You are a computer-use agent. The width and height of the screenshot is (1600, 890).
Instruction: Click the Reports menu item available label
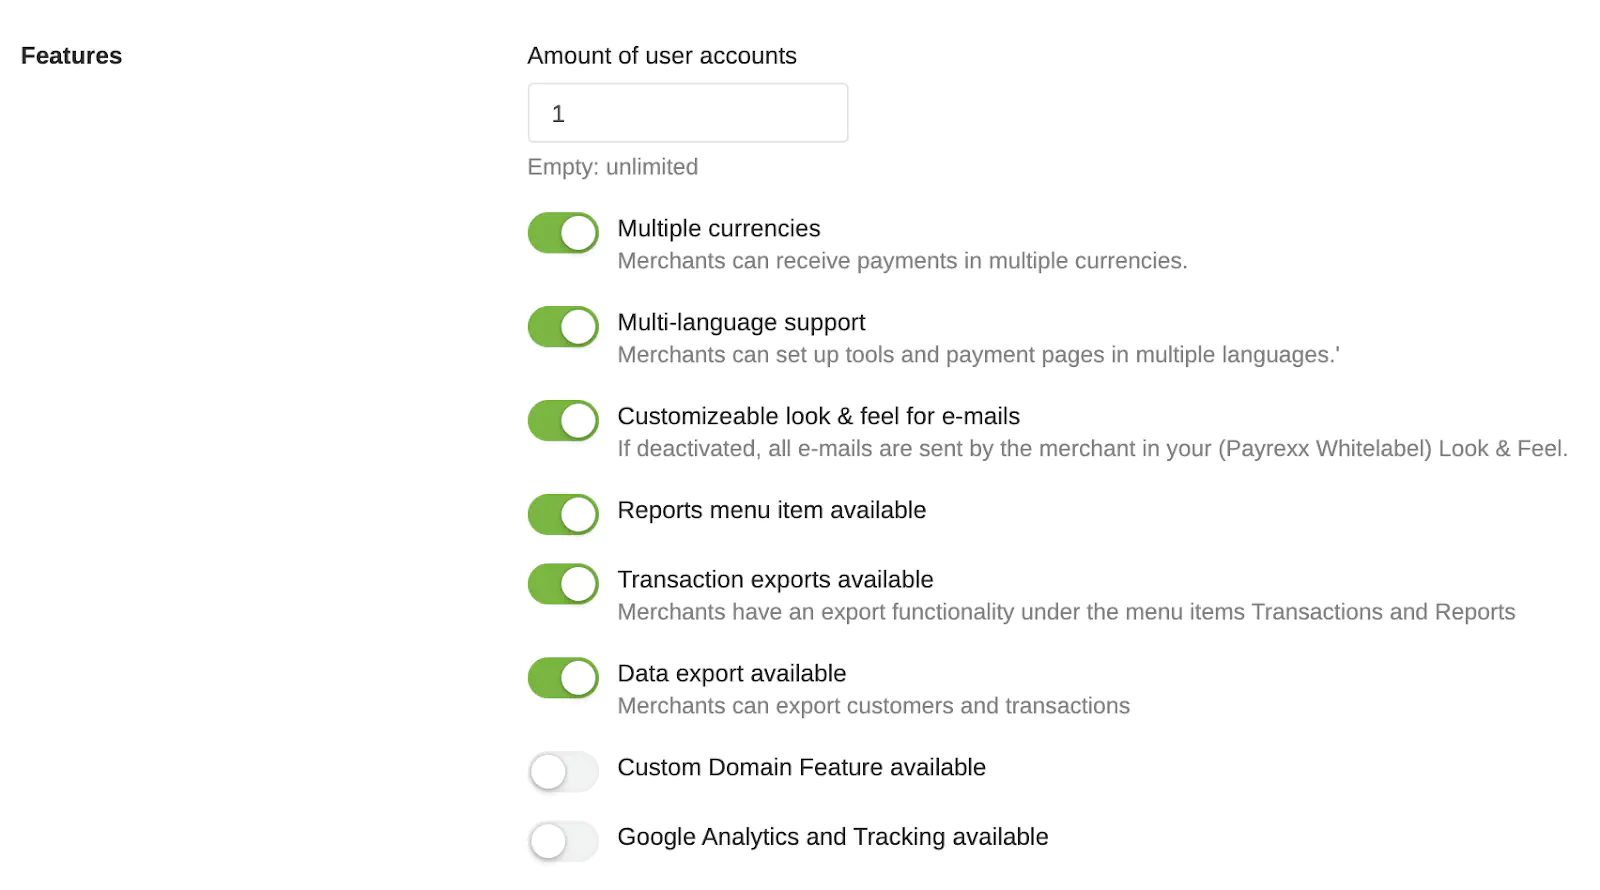[771, 511]
